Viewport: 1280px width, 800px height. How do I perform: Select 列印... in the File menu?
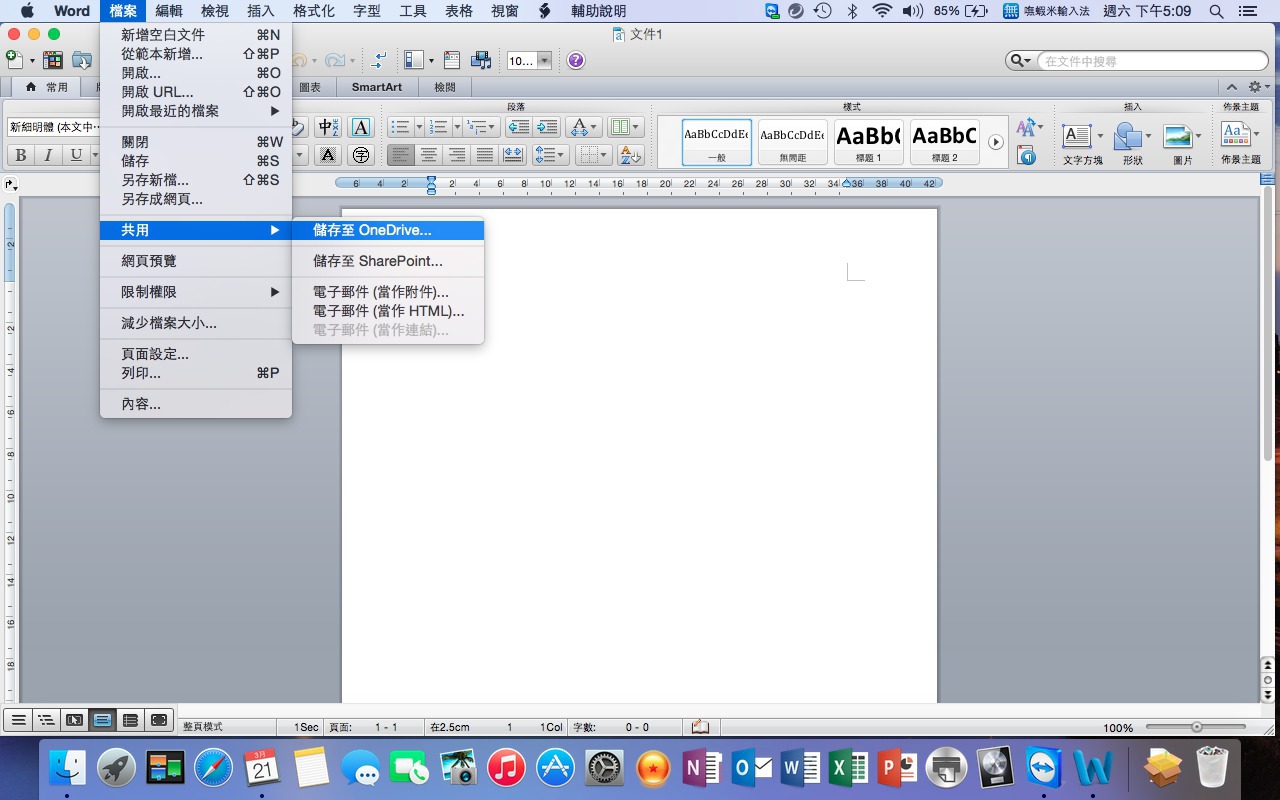[x=196, y=373]
